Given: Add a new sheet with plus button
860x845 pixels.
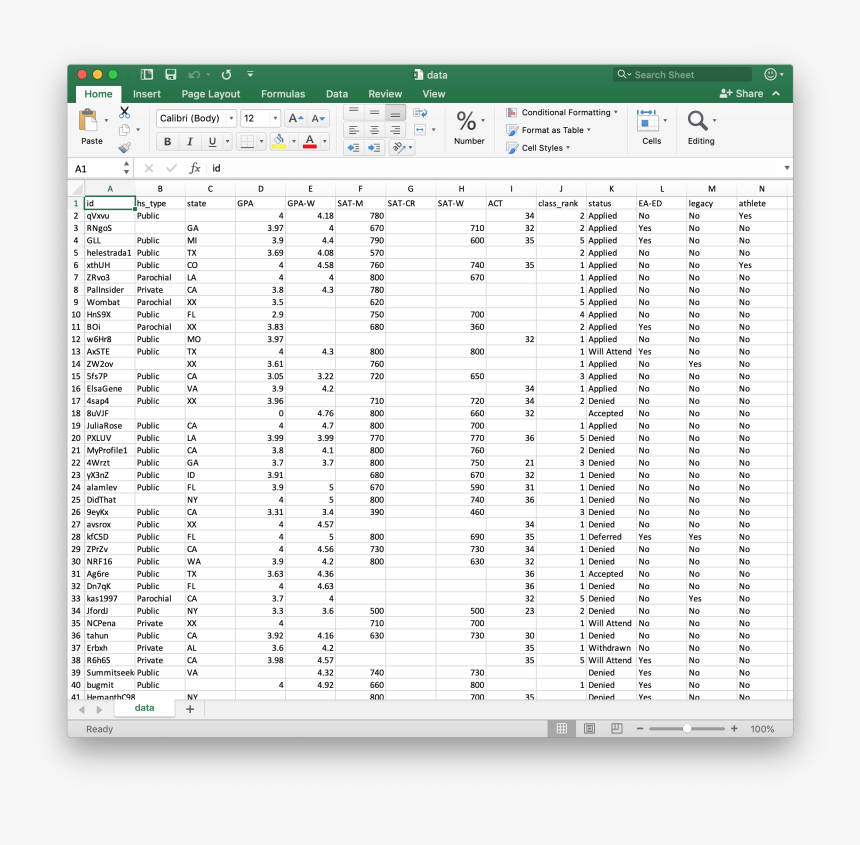Looking at the screenshot, I should pyautogui.click(x=190, y=709).
